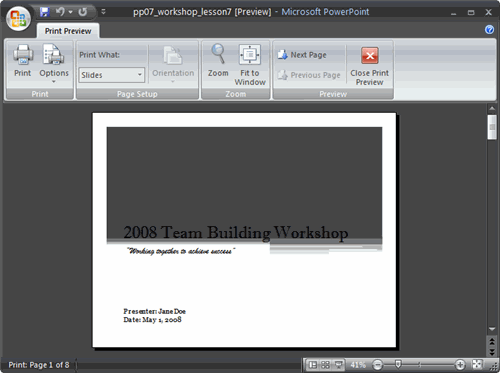Switch to Normal view in status bar

click(x=313, y=365)
